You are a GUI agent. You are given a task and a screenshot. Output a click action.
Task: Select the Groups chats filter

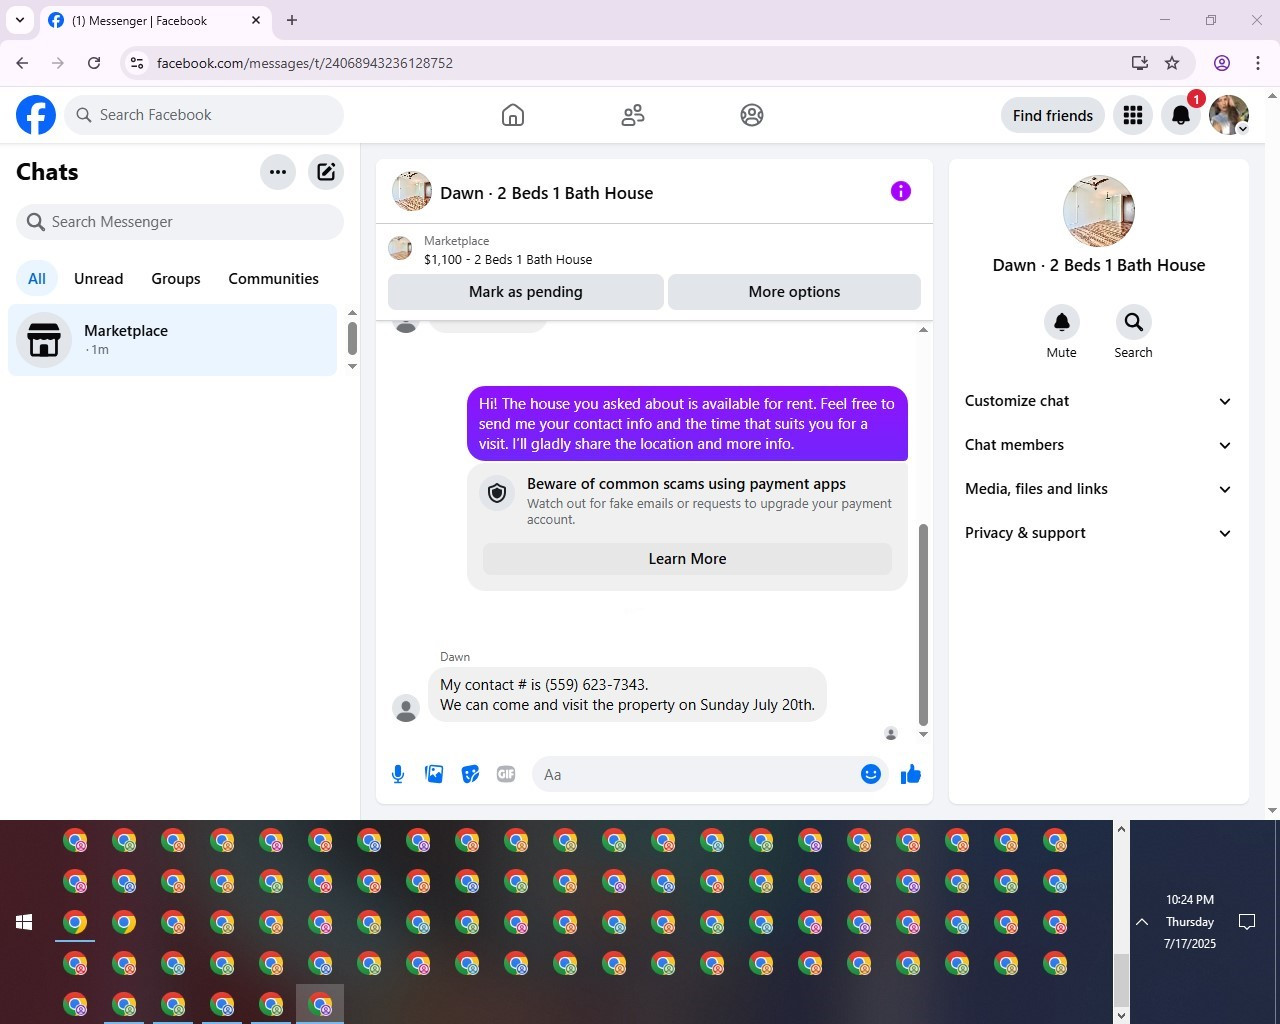coord(176,279)
